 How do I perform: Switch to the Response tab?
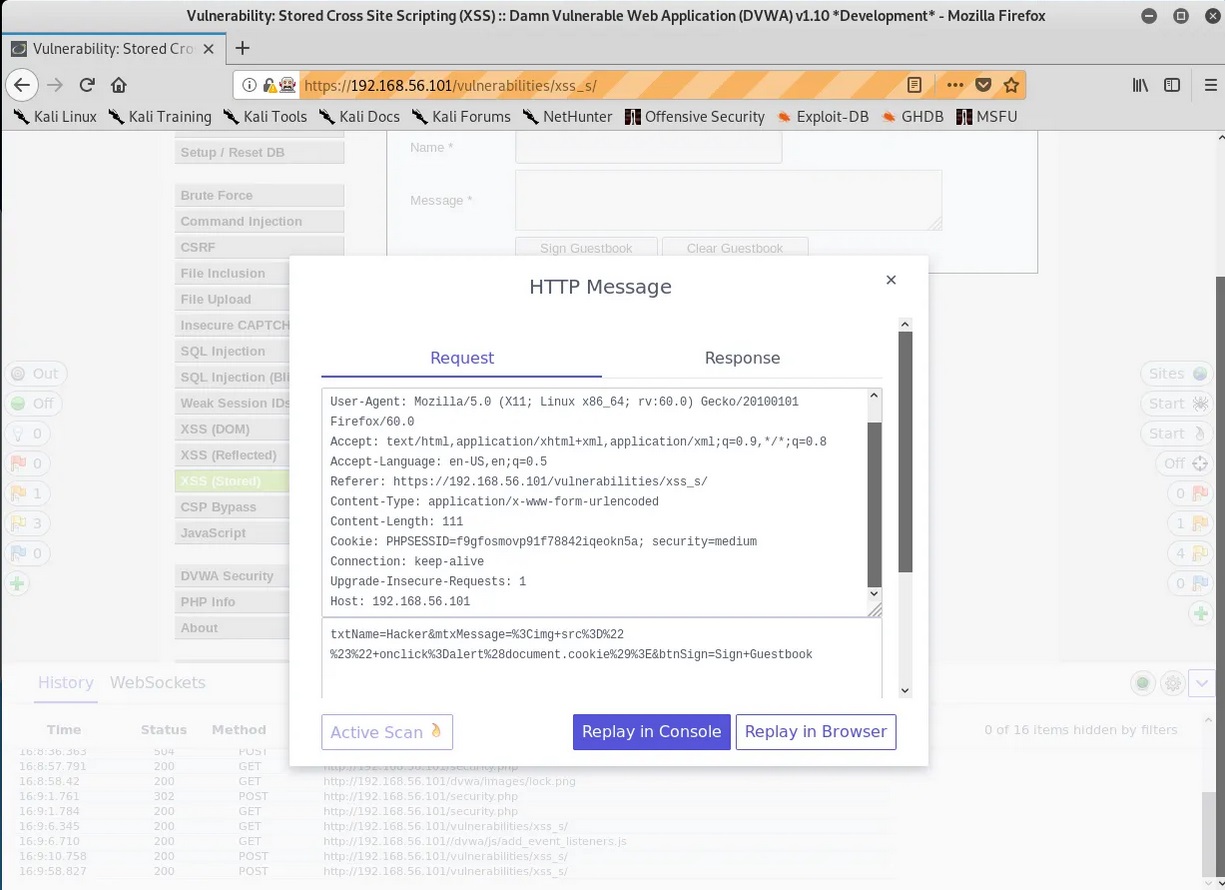[x=742, y=358]
